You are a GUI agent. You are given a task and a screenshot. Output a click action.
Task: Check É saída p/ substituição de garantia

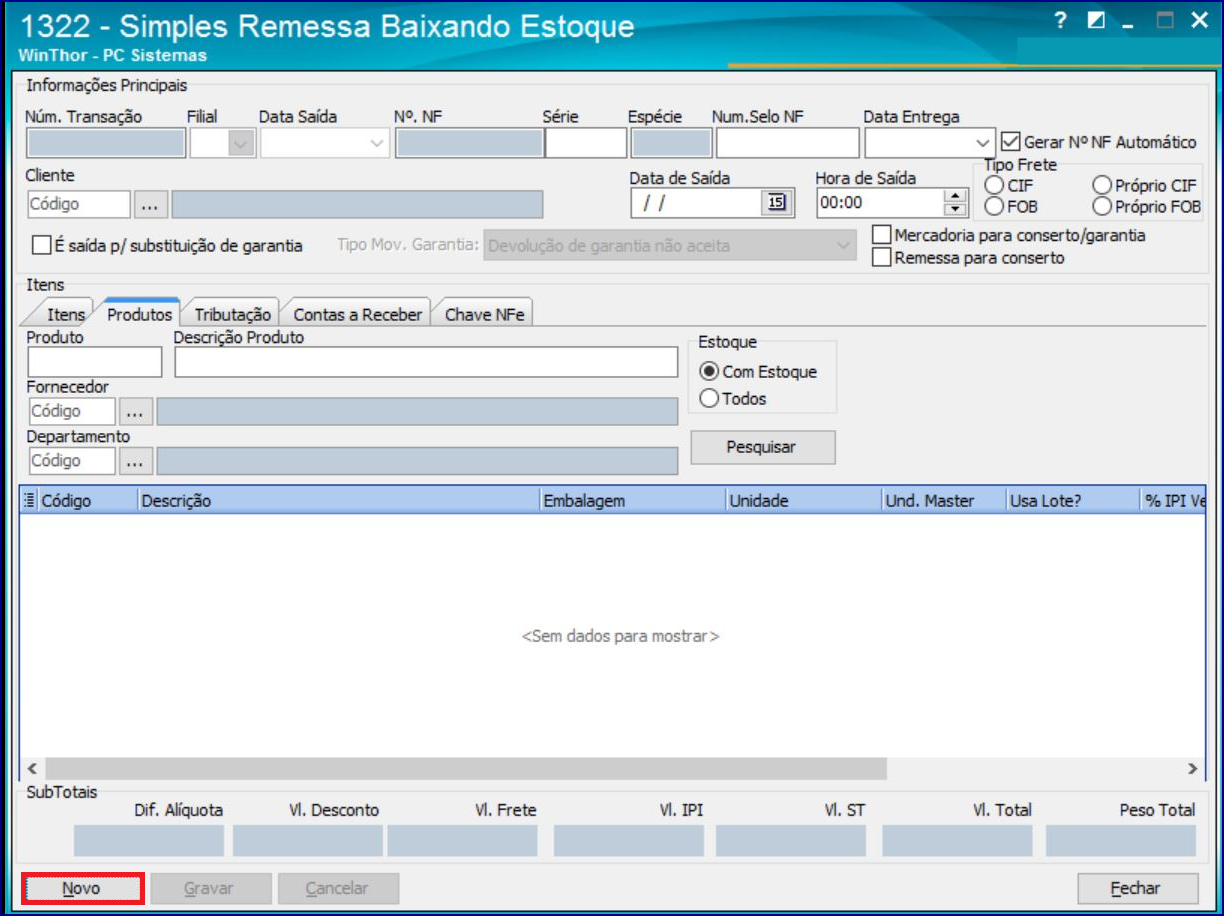coord(41,245)
